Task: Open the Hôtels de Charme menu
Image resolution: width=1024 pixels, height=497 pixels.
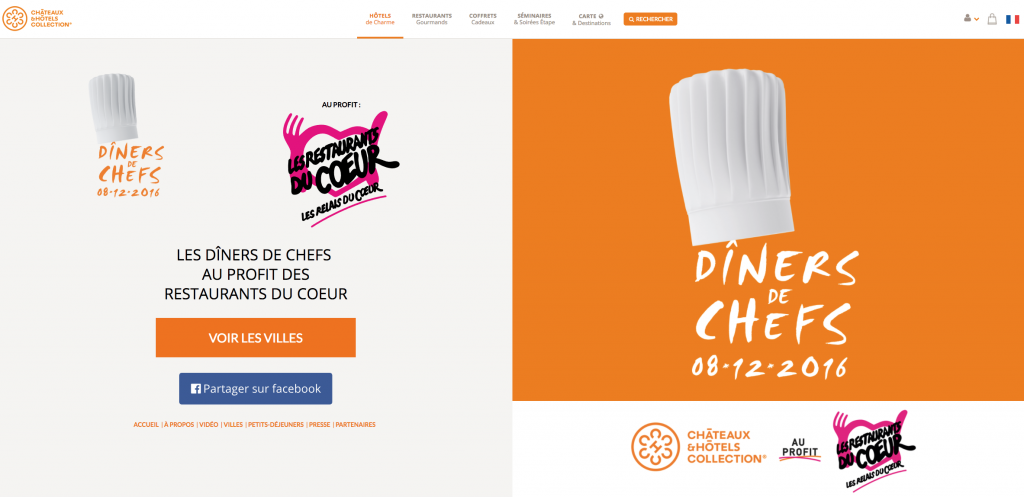Action: coord(380,19)
